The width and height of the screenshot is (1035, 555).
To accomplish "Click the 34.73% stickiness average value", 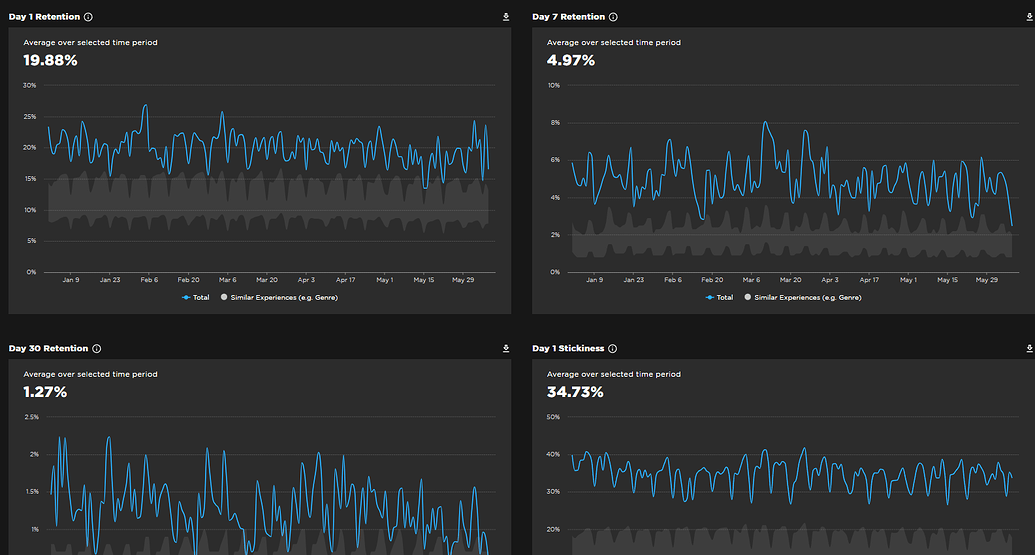I will tap(575, 392).
